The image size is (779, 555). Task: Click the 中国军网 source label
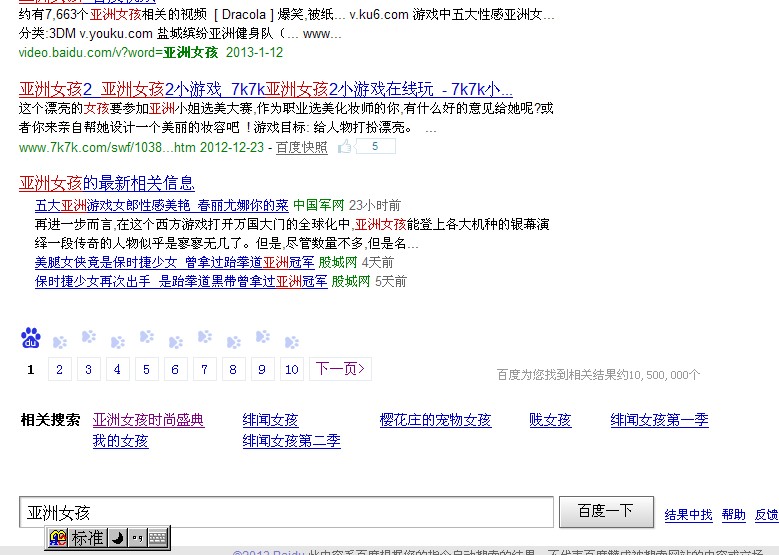coord(318,205)
